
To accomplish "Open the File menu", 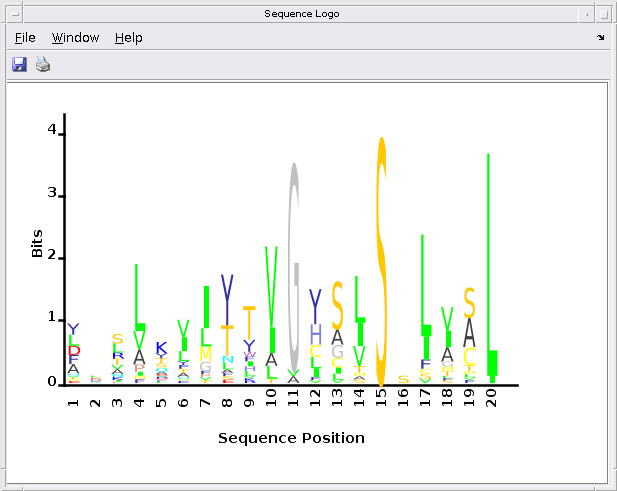I will (x=25, y=38).
